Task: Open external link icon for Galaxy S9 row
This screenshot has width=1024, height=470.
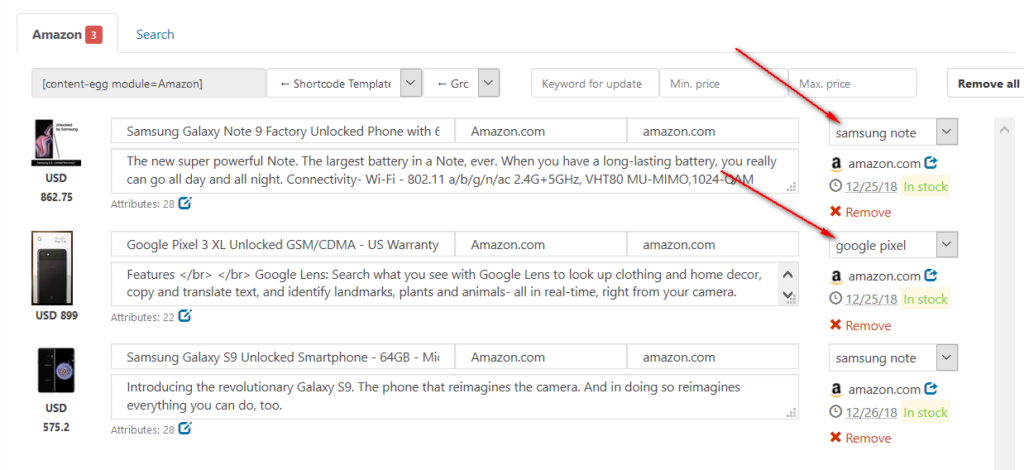Action: pyautogui.click(x=932, y=388)
